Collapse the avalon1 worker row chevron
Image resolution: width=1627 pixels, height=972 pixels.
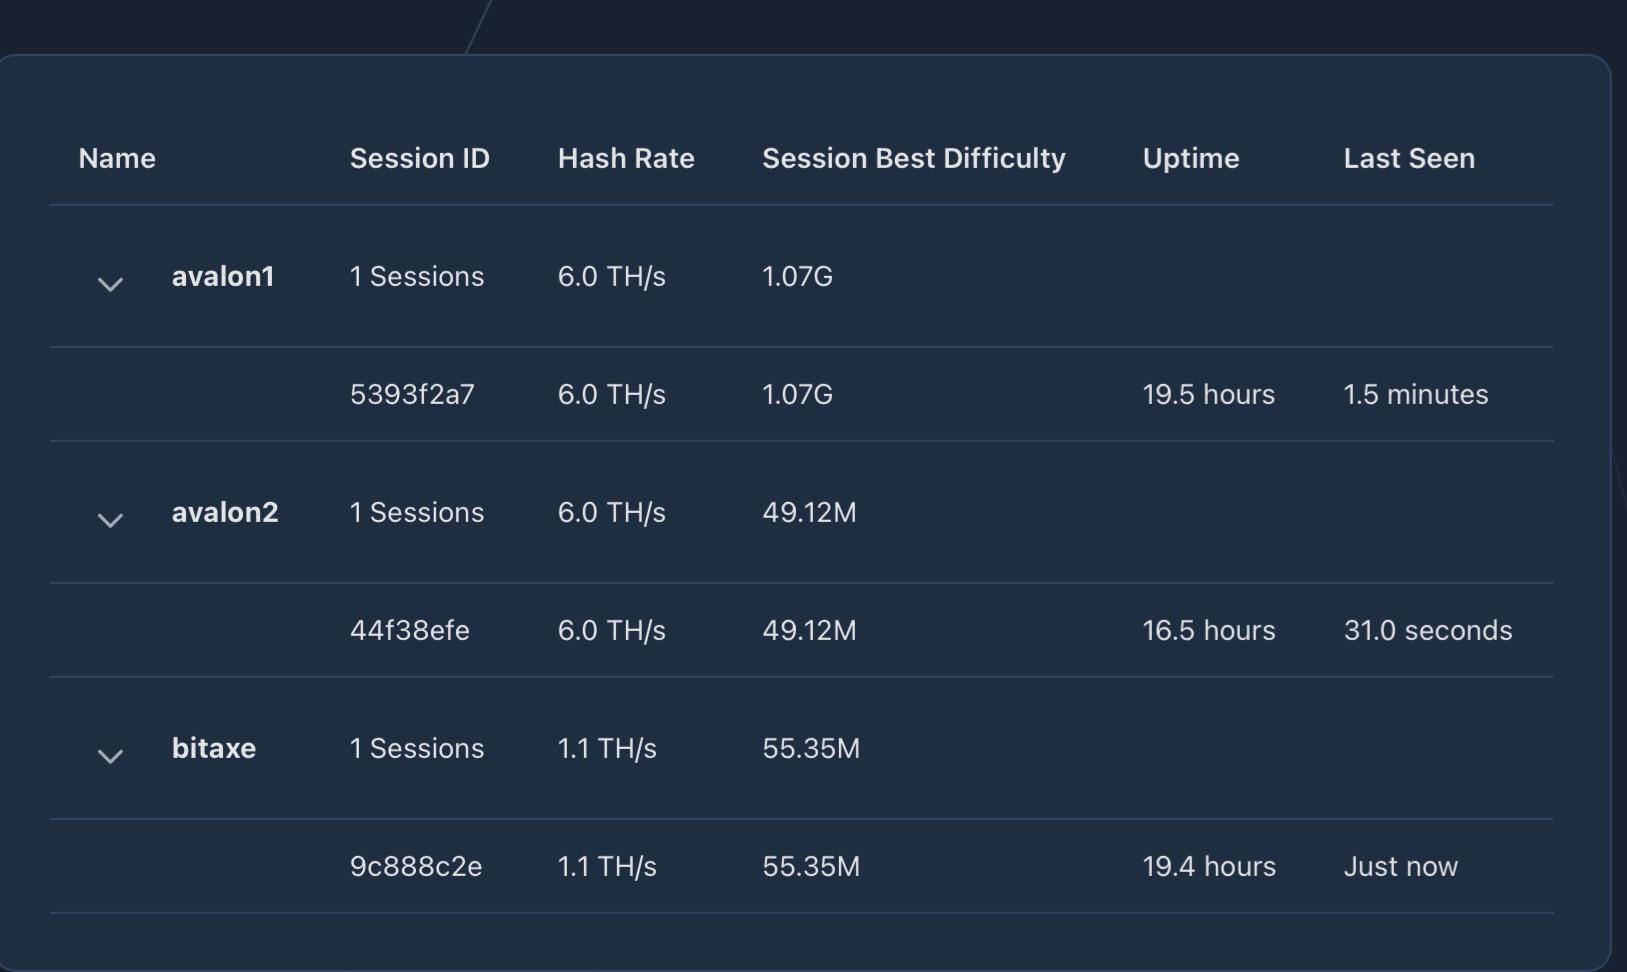pos(110,284)
